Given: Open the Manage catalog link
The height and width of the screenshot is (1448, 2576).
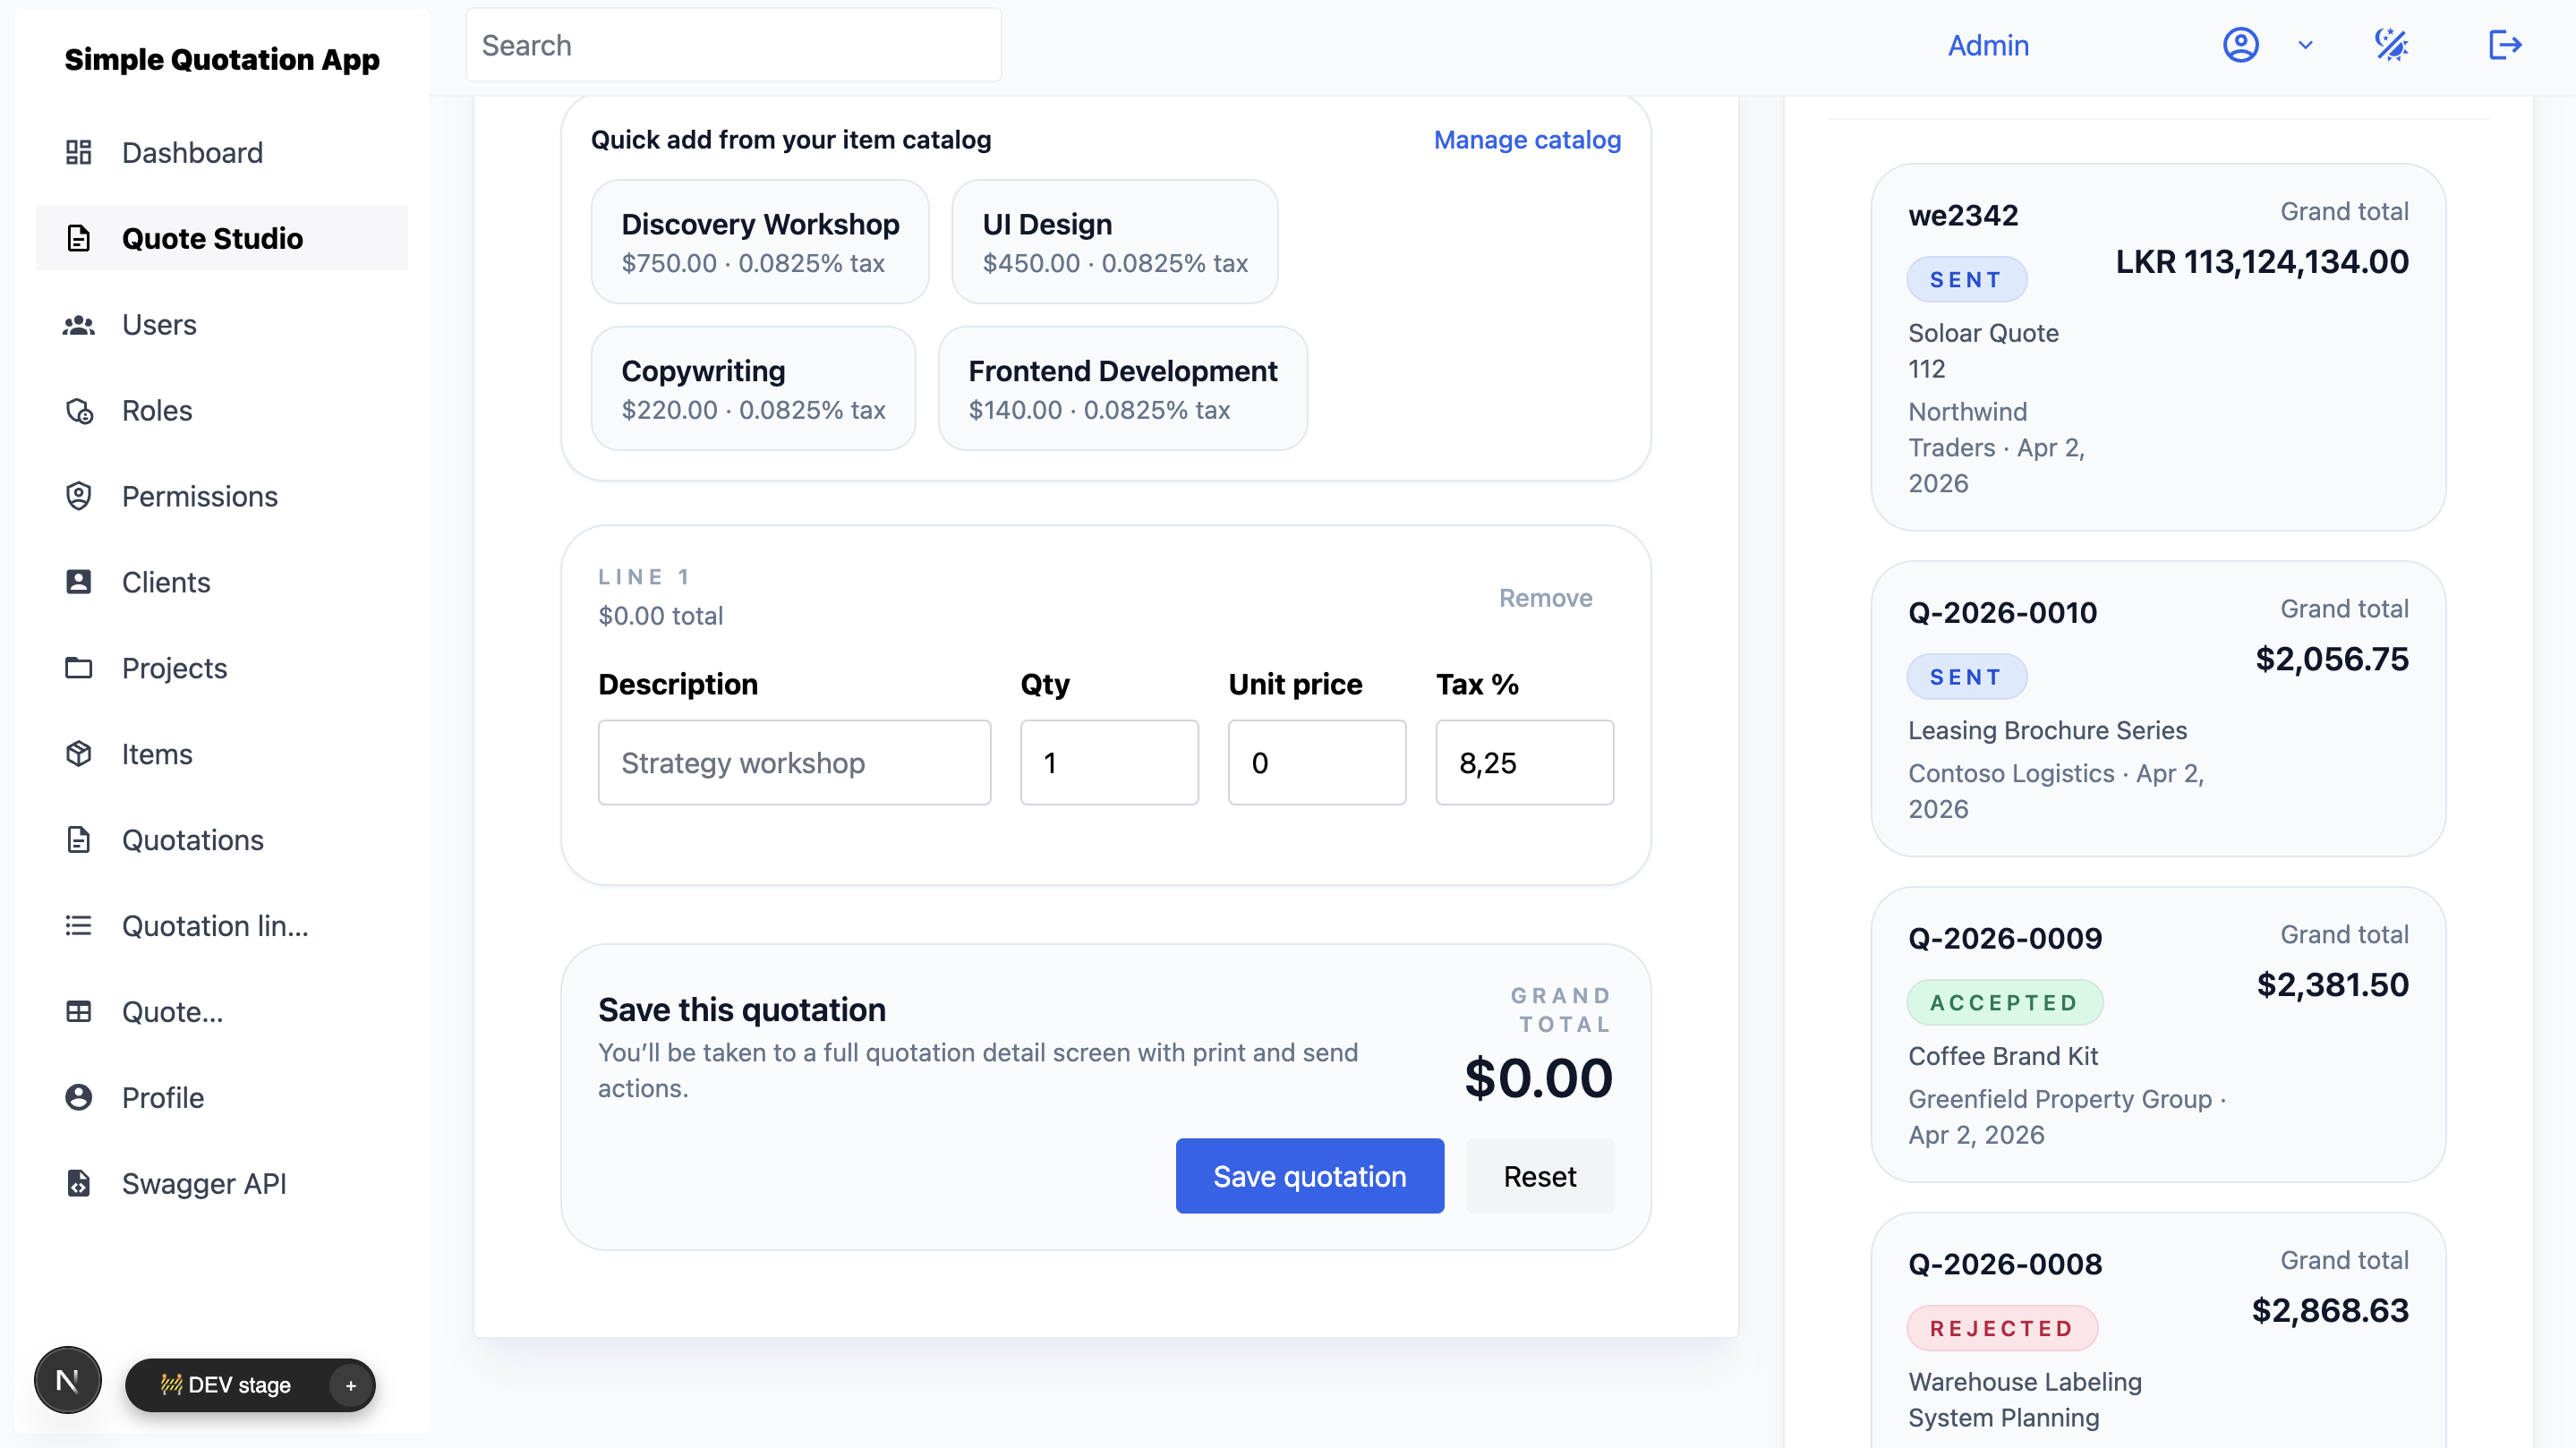Looking at the screenshot, I should pyautogui.click(x=1527, y=140).
